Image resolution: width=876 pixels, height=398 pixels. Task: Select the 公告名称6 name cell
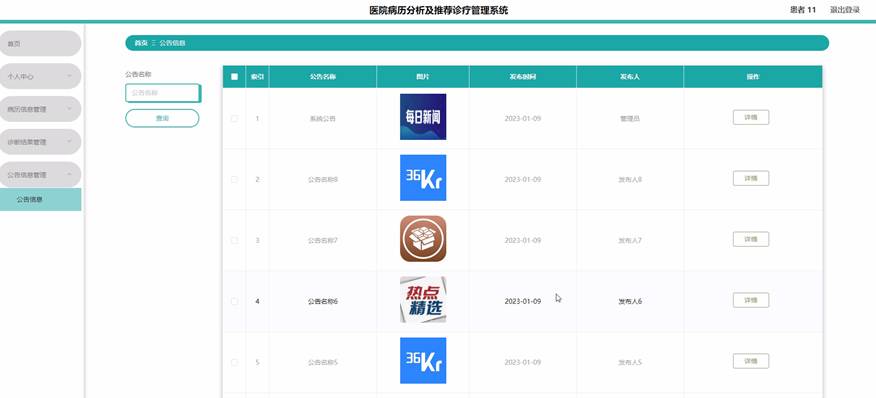pyautogui.click(x=323, y=302)
